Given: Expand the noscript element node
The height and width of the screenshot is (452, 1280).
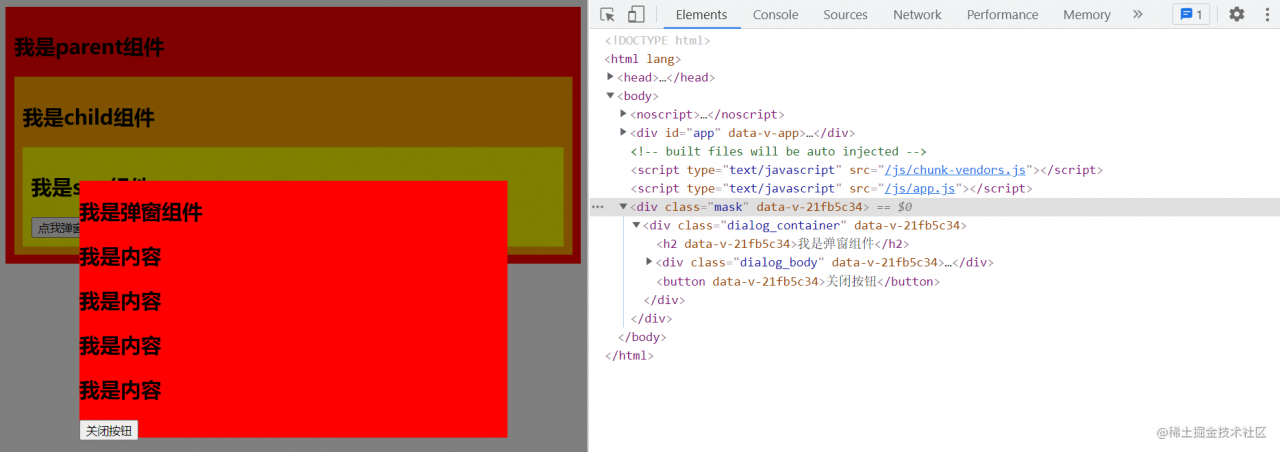Looking at the screenshot, I should [x=624, y=114].
